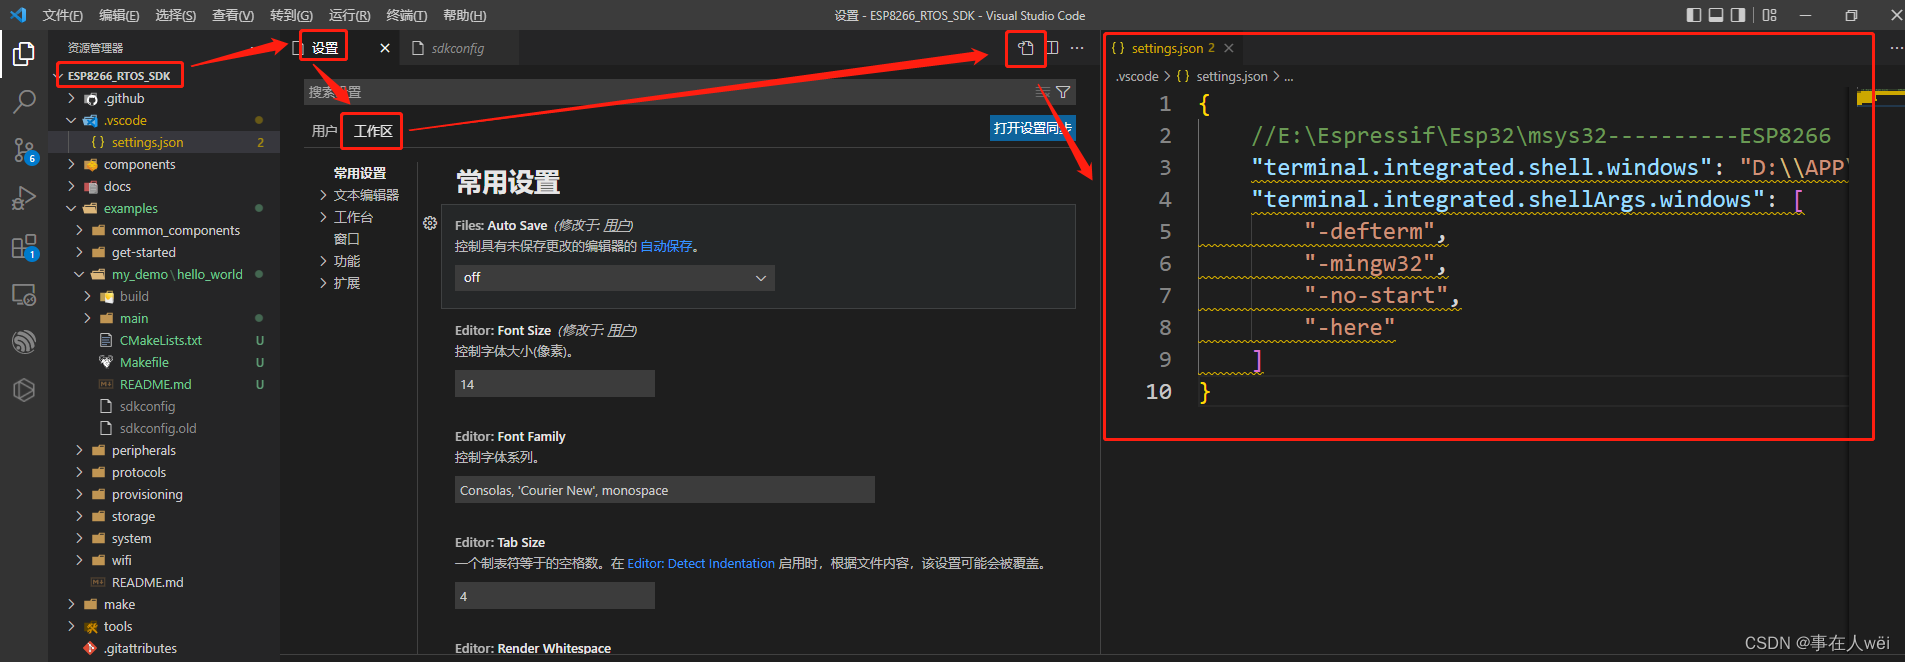Open the 编辑(E) menu

point(119,15)
